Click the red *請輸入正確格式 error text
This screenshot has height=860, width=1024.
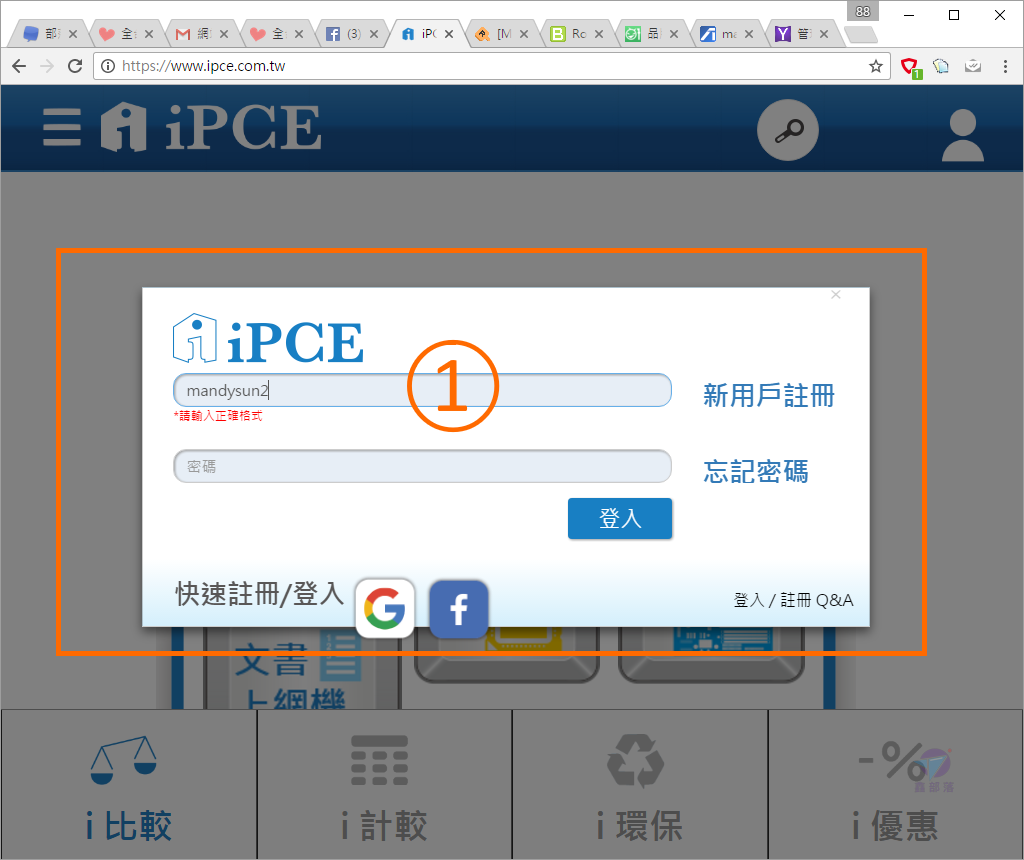(x=218, y=416)
